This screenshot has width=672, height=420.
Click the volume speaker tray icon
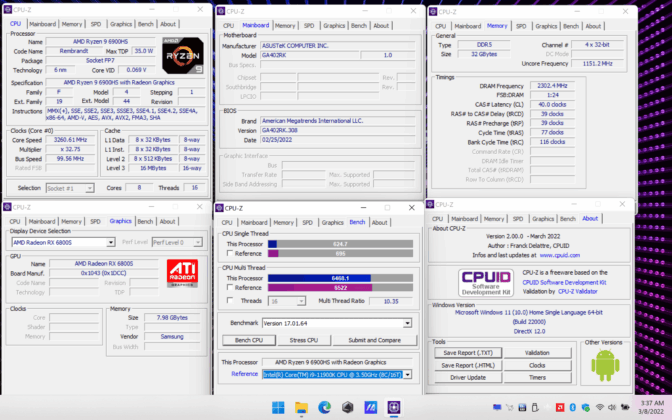612,407
